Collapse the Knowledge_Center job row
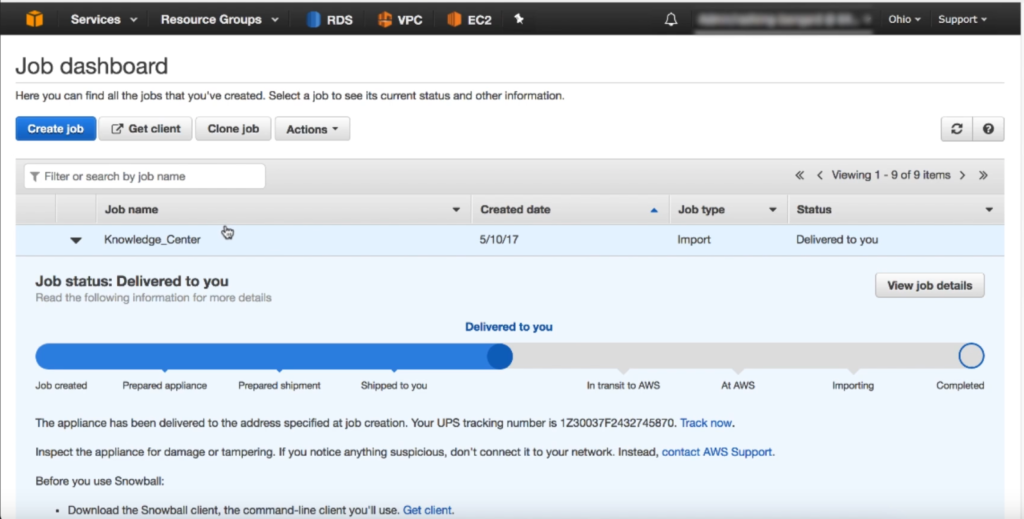 [x=75, y=240]
